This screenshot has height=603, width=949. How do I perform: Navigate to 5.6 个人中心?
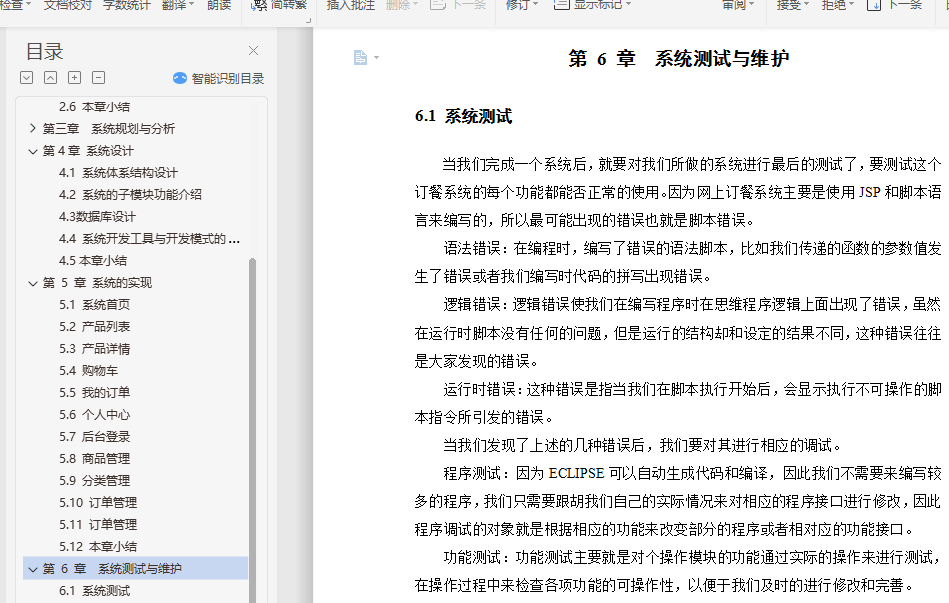pos(94,415)
